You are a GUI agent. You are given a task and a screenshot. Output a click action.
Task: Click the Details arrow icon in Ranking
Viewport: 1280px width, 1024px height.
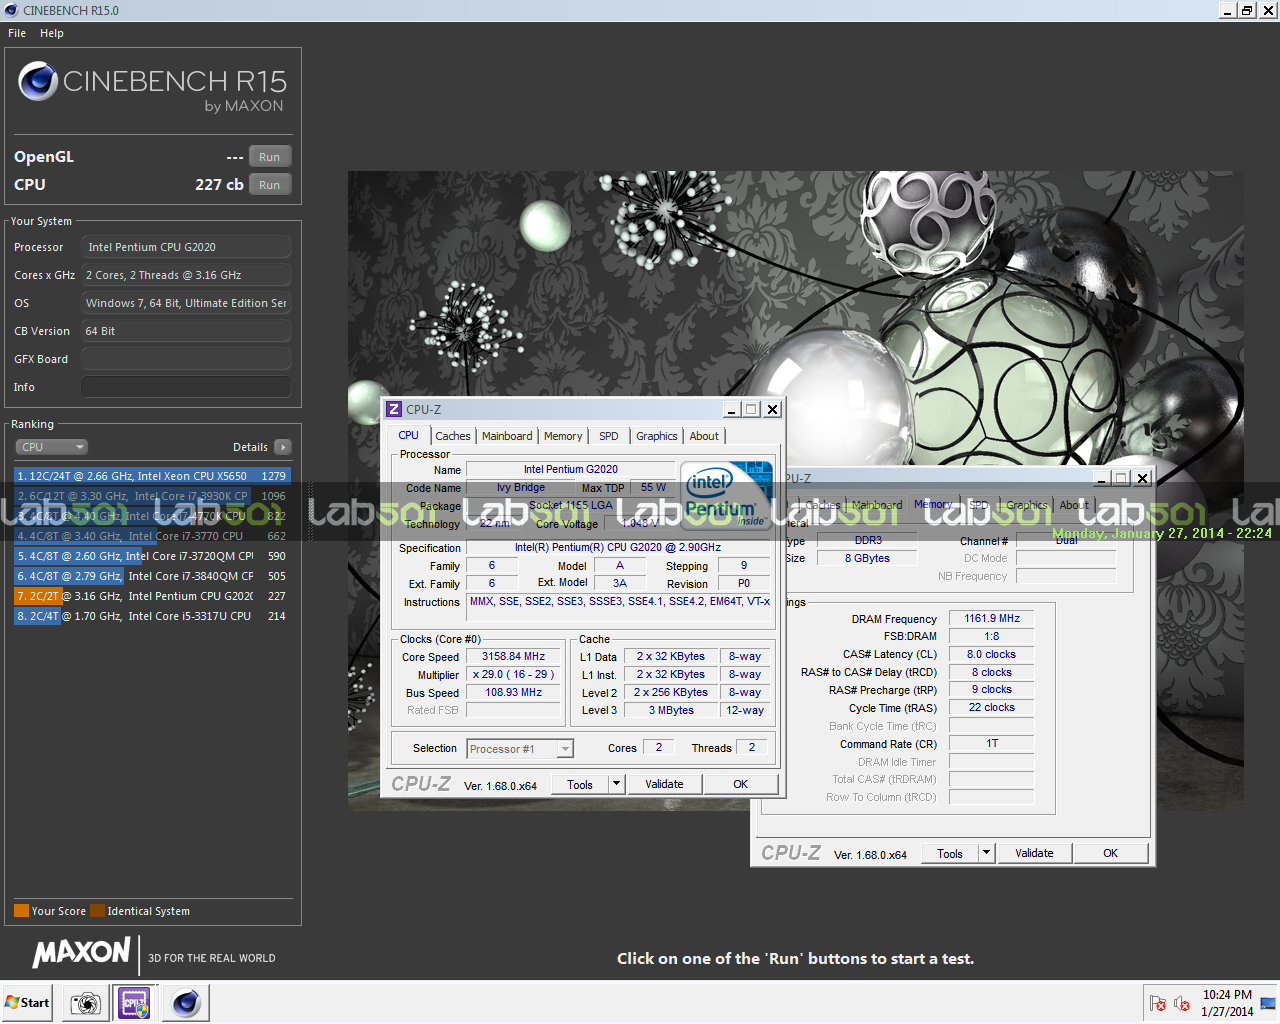pyautogui.click(x=283, y=447)
